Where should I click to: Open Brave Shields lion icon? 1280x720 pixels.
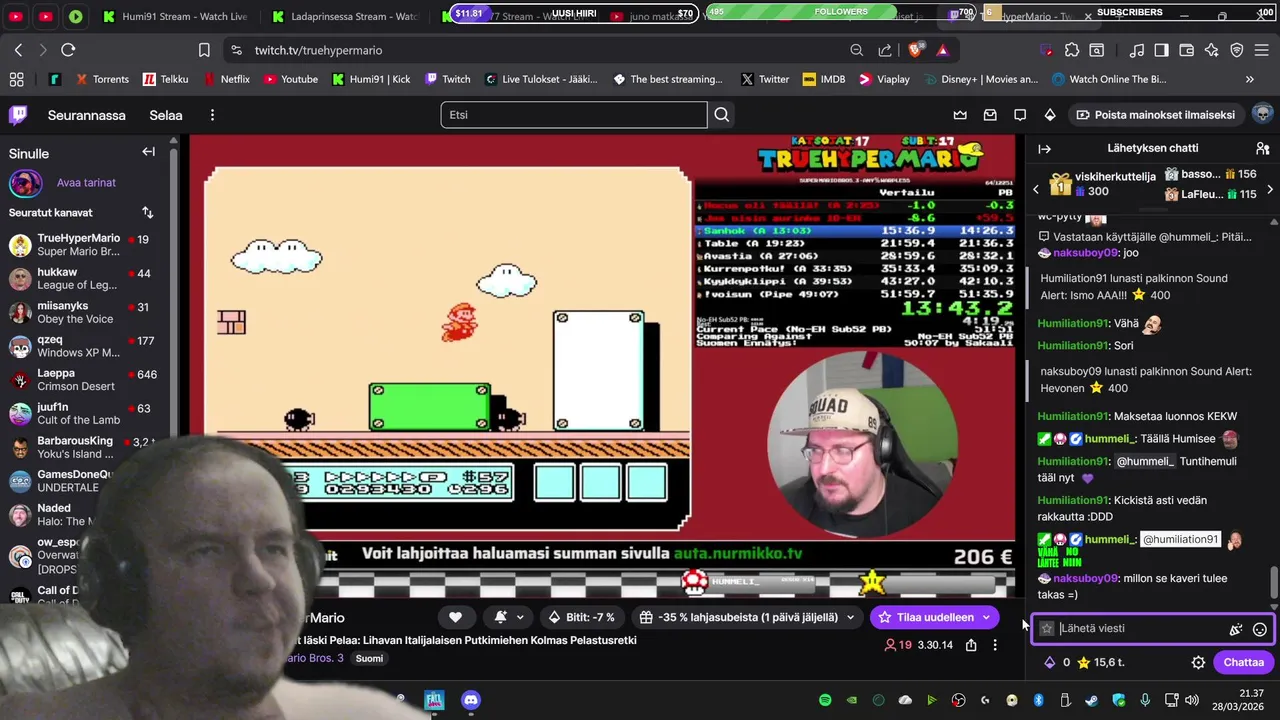pyautogui.click(x=915, y=50)
